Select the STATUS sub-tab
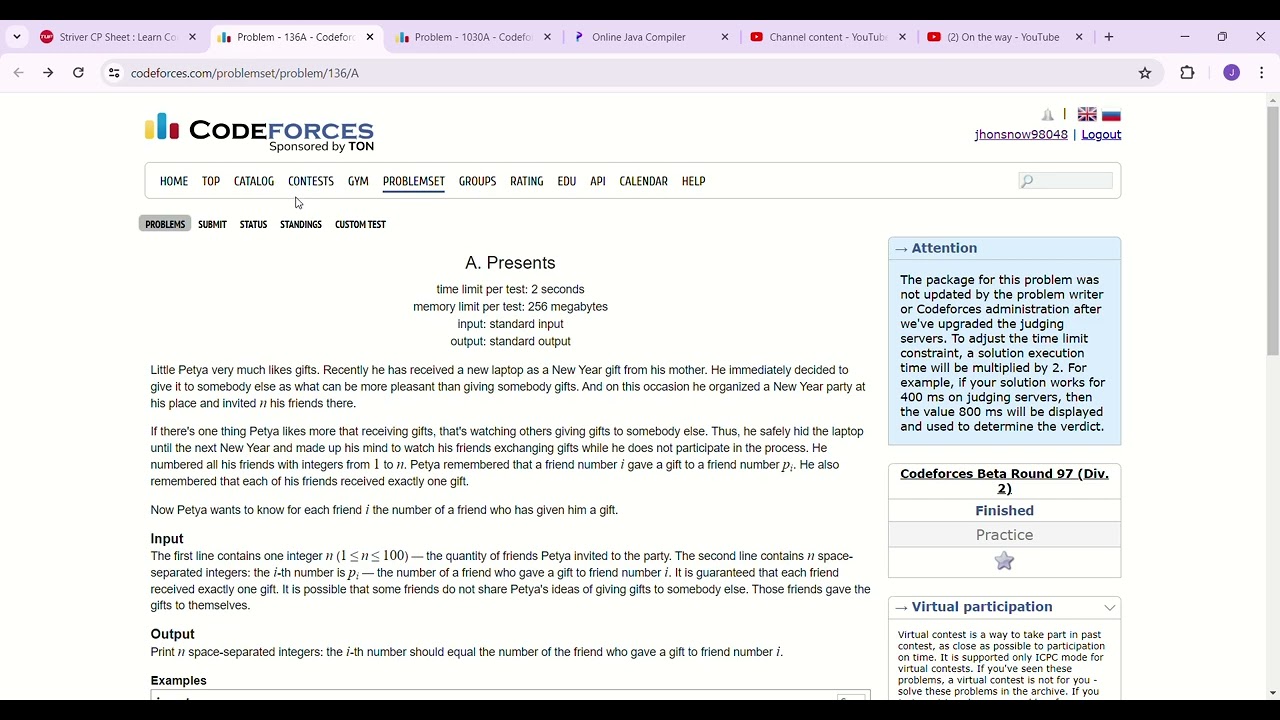The image size is (1280, 720). [254, 224]
